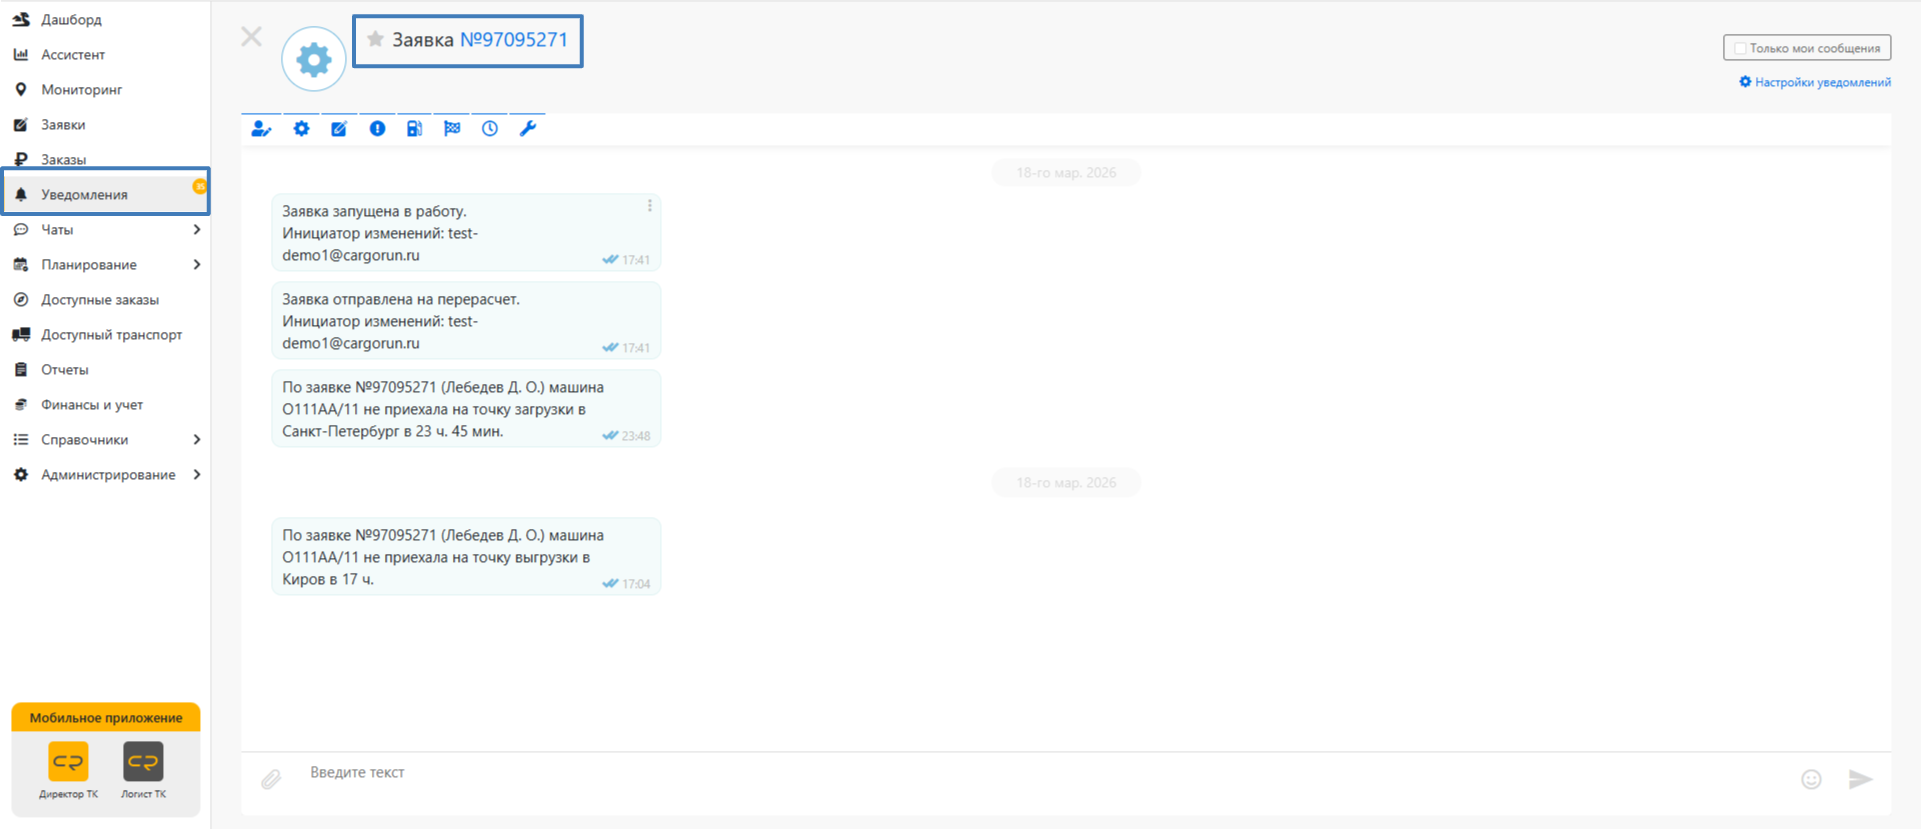Click the orange notification count badge

pos(199,186)
